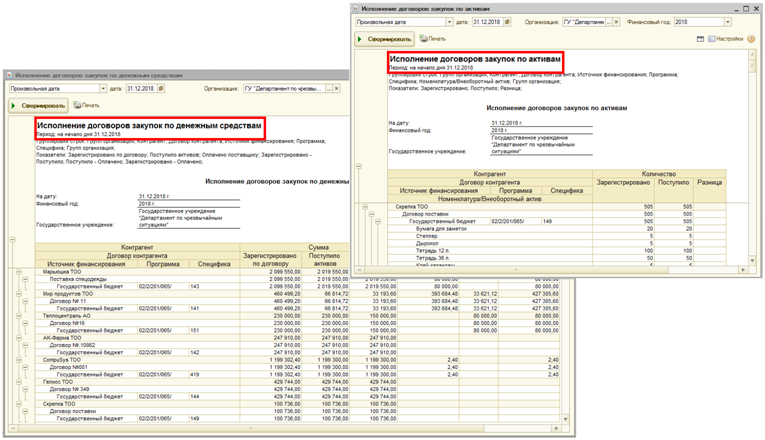
Task: Collapse the Маршецка ТОО row group
Action: [x=19, y=270]
